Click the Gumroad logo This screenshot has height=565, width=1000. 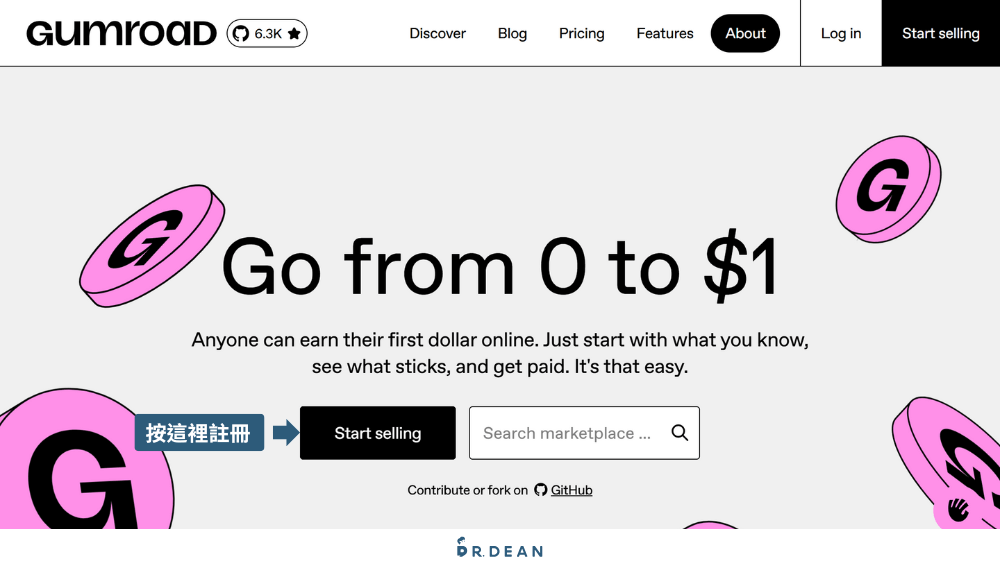[121, 34]
